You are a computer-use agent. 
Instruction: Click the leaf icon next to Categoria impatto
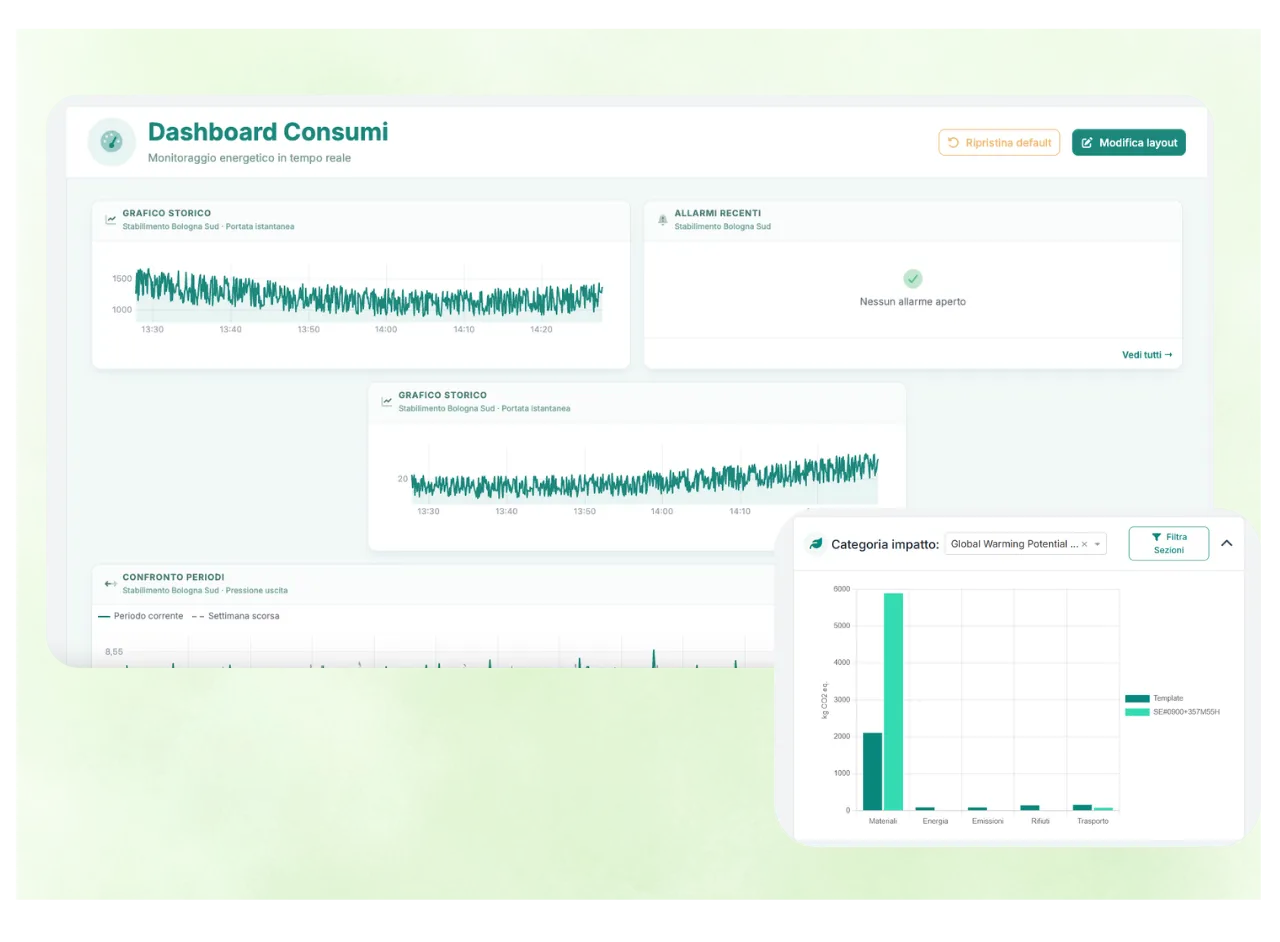[816, 544]
